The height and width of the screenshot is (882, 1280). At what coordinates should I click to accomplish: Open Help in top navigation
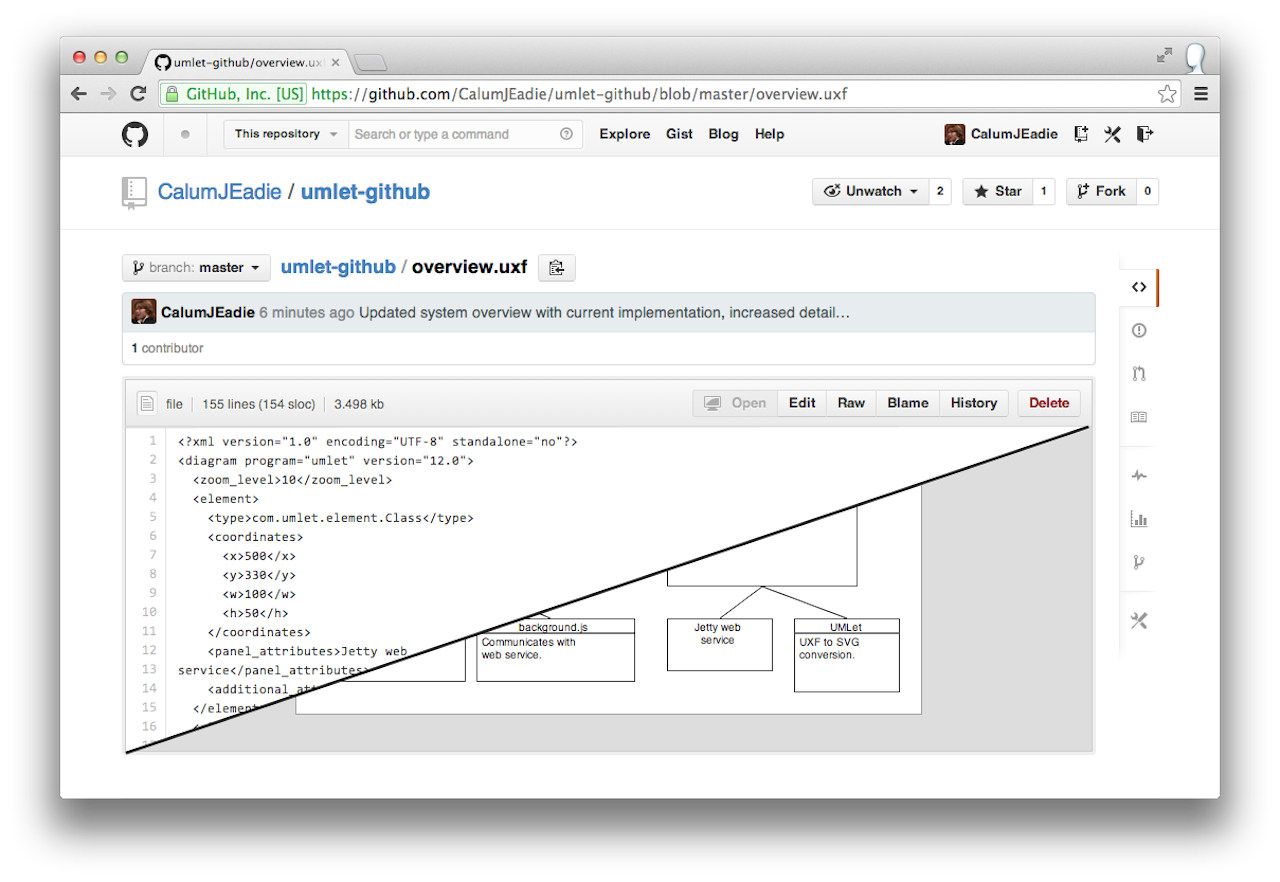[x=769, y=134]
